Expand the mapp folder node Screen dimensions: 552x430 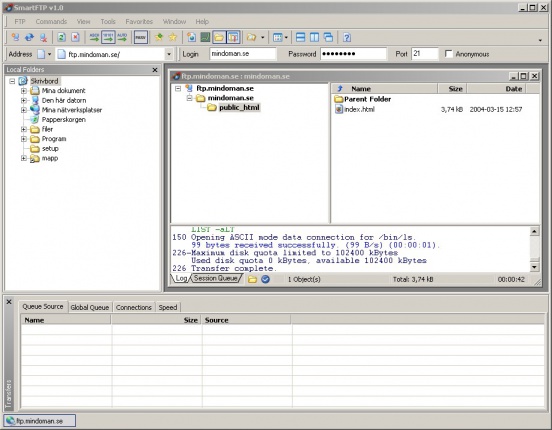(24, 158)
